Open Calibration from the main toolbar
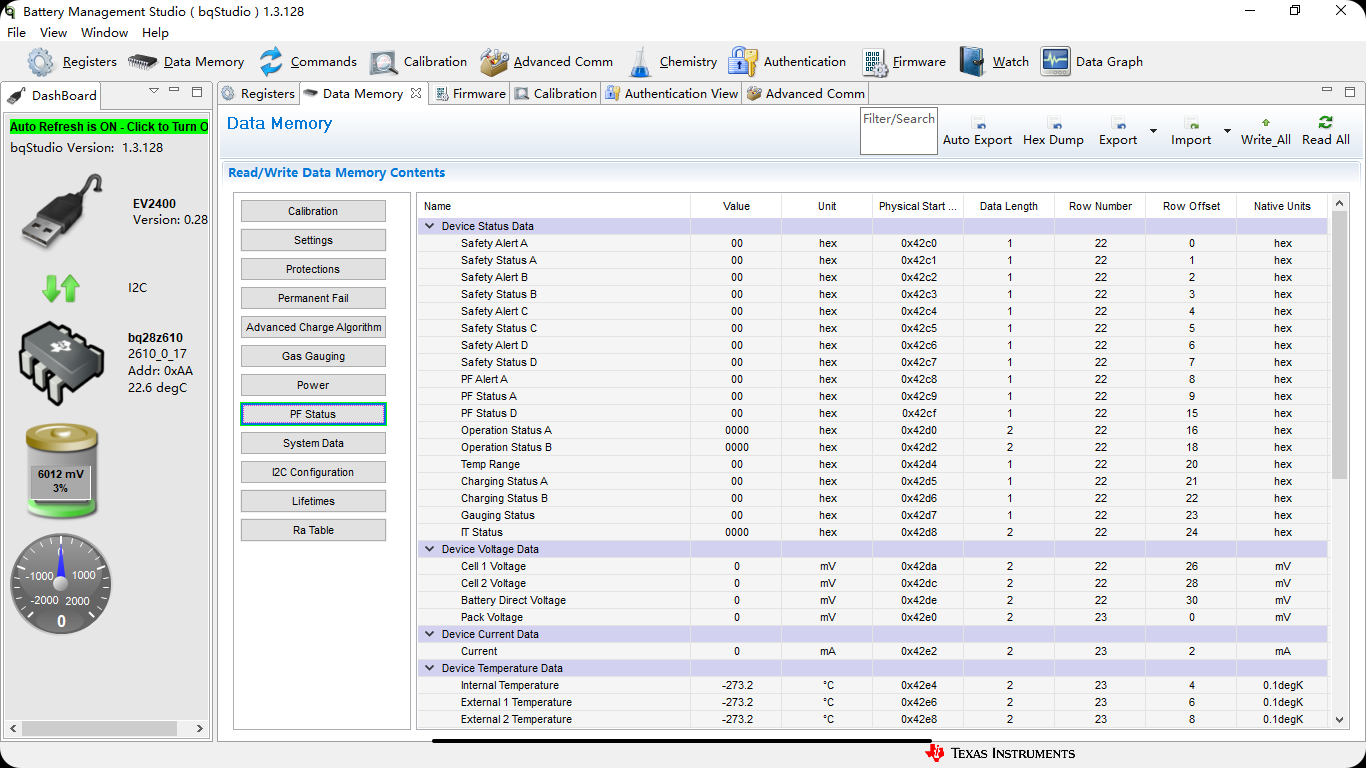Image resolution: width=1366 pixels, height=768 pixels. [418, 62]
